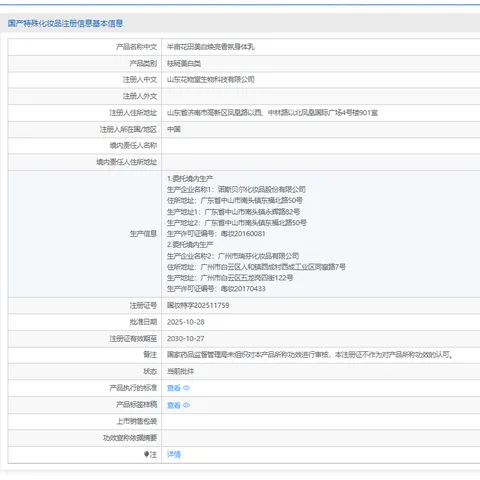480x480 pixels.
Task: Click the 注册人住所地址 label
Action: point(133,113)
